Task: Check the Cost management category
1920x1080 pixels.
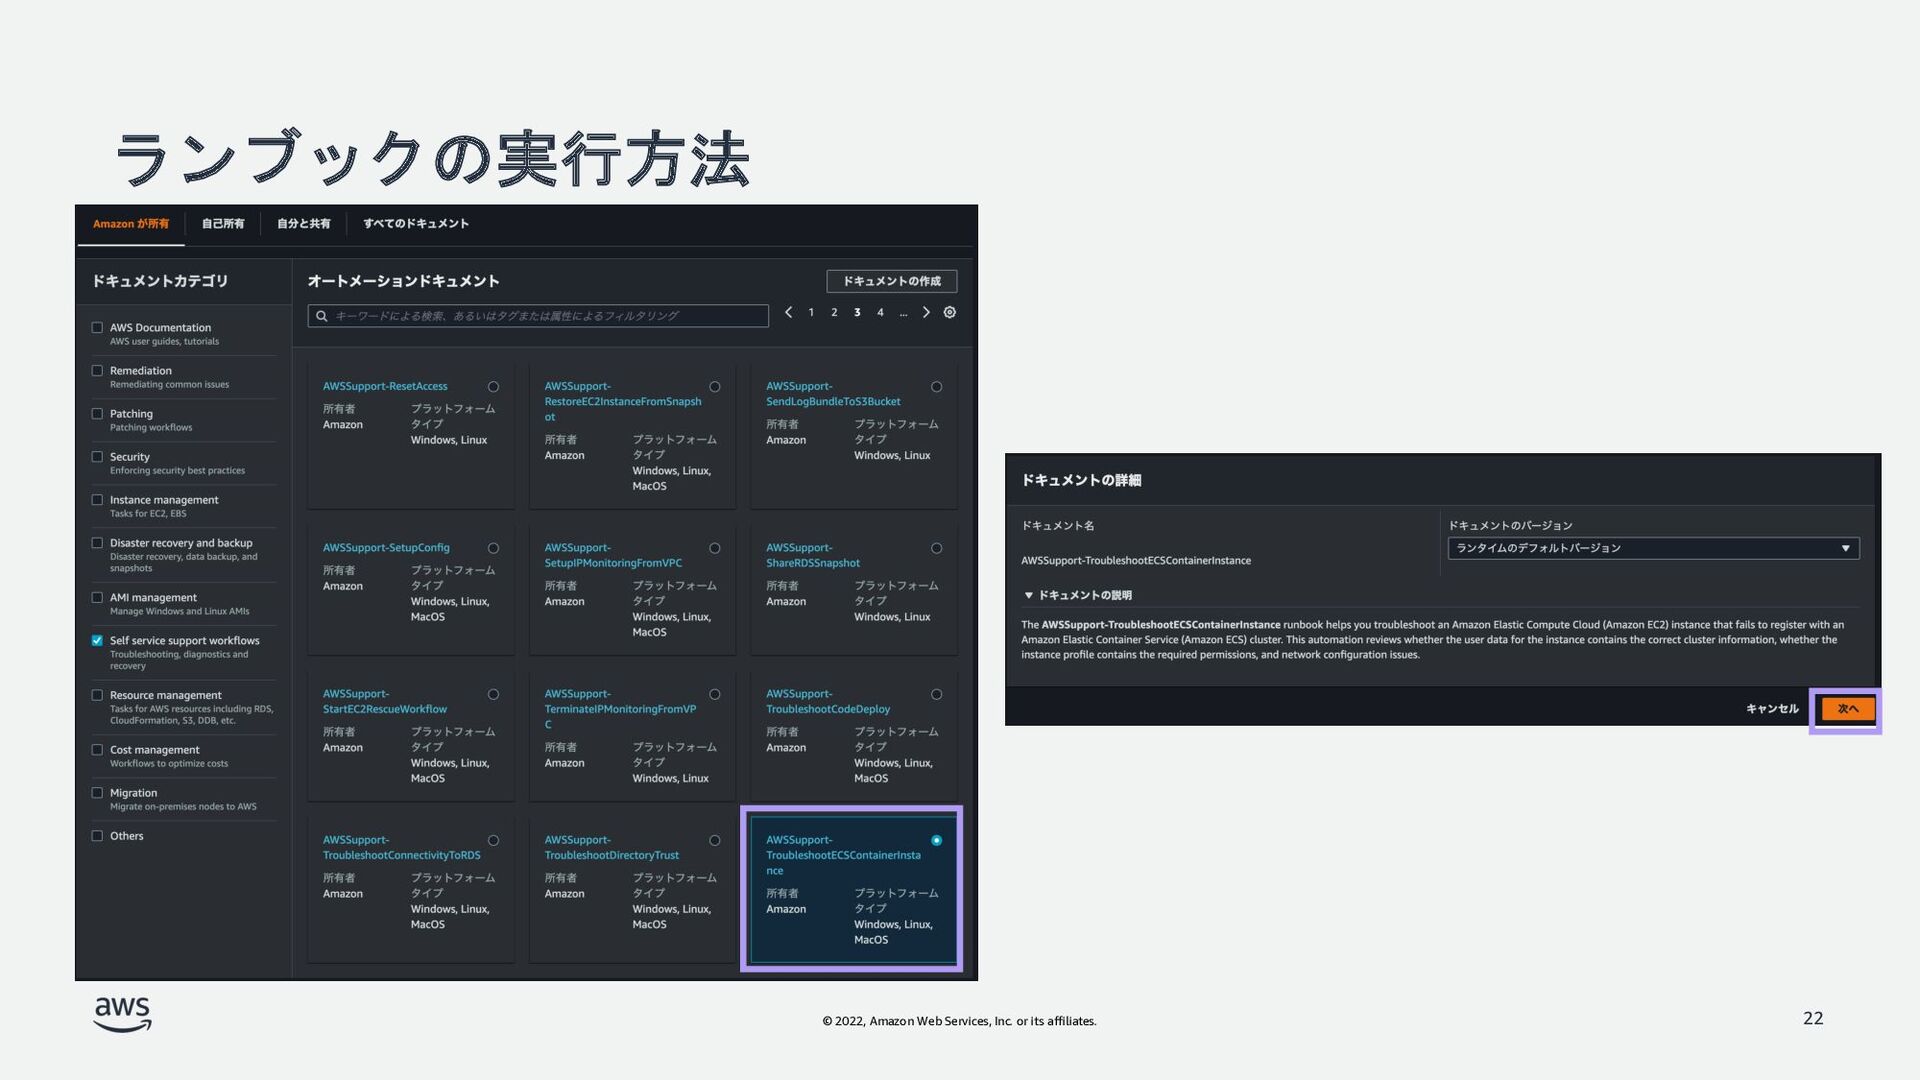Action: [97, 750]
